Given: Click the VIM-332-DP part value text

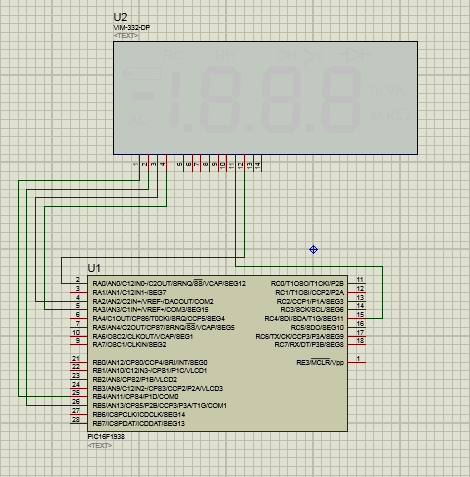Looking at the screenshot, I should click(x=132, y=28).
